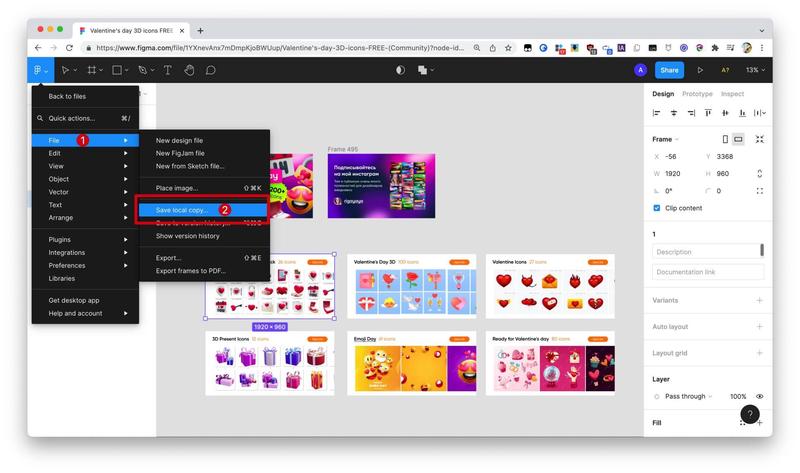Viewport: 800px width, 473px height.
Task: Add Layout grid with plus
Action: click(x=760, y=353)
